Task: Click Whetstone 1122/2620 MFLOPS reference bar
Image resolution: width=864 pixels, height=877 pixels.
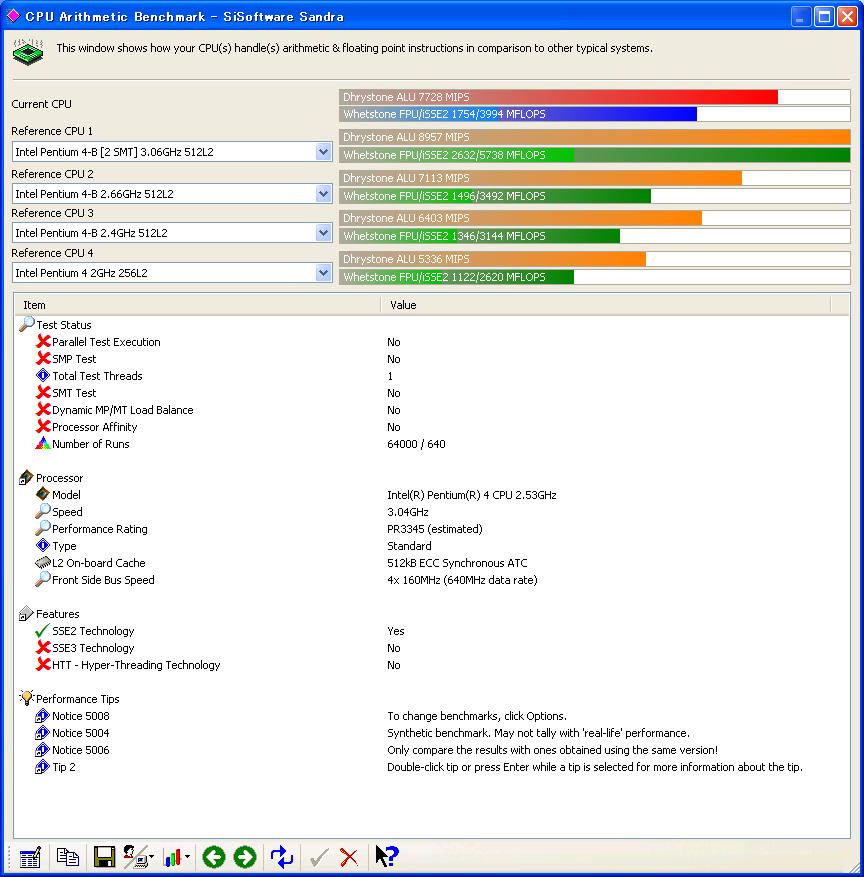Action: (x=594, y=277)
